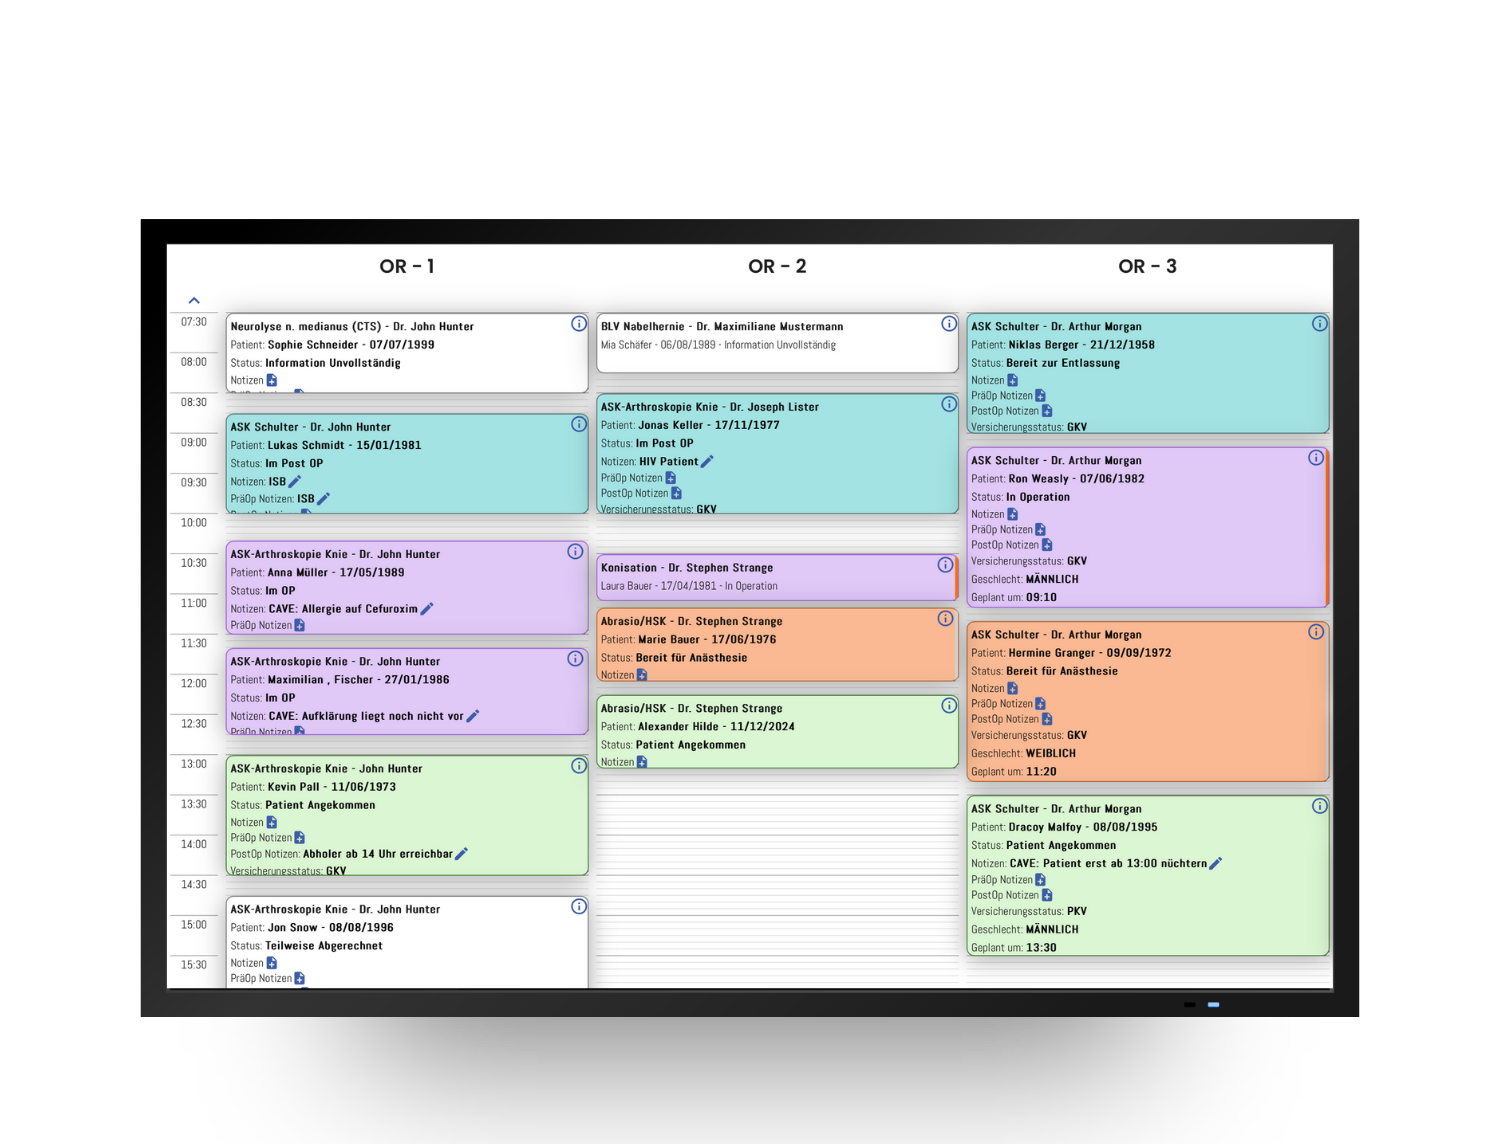This screenshot has width=1496, height=1144.
Task: Show info for Ron Weasly's operation
Action: (1316, 458)
